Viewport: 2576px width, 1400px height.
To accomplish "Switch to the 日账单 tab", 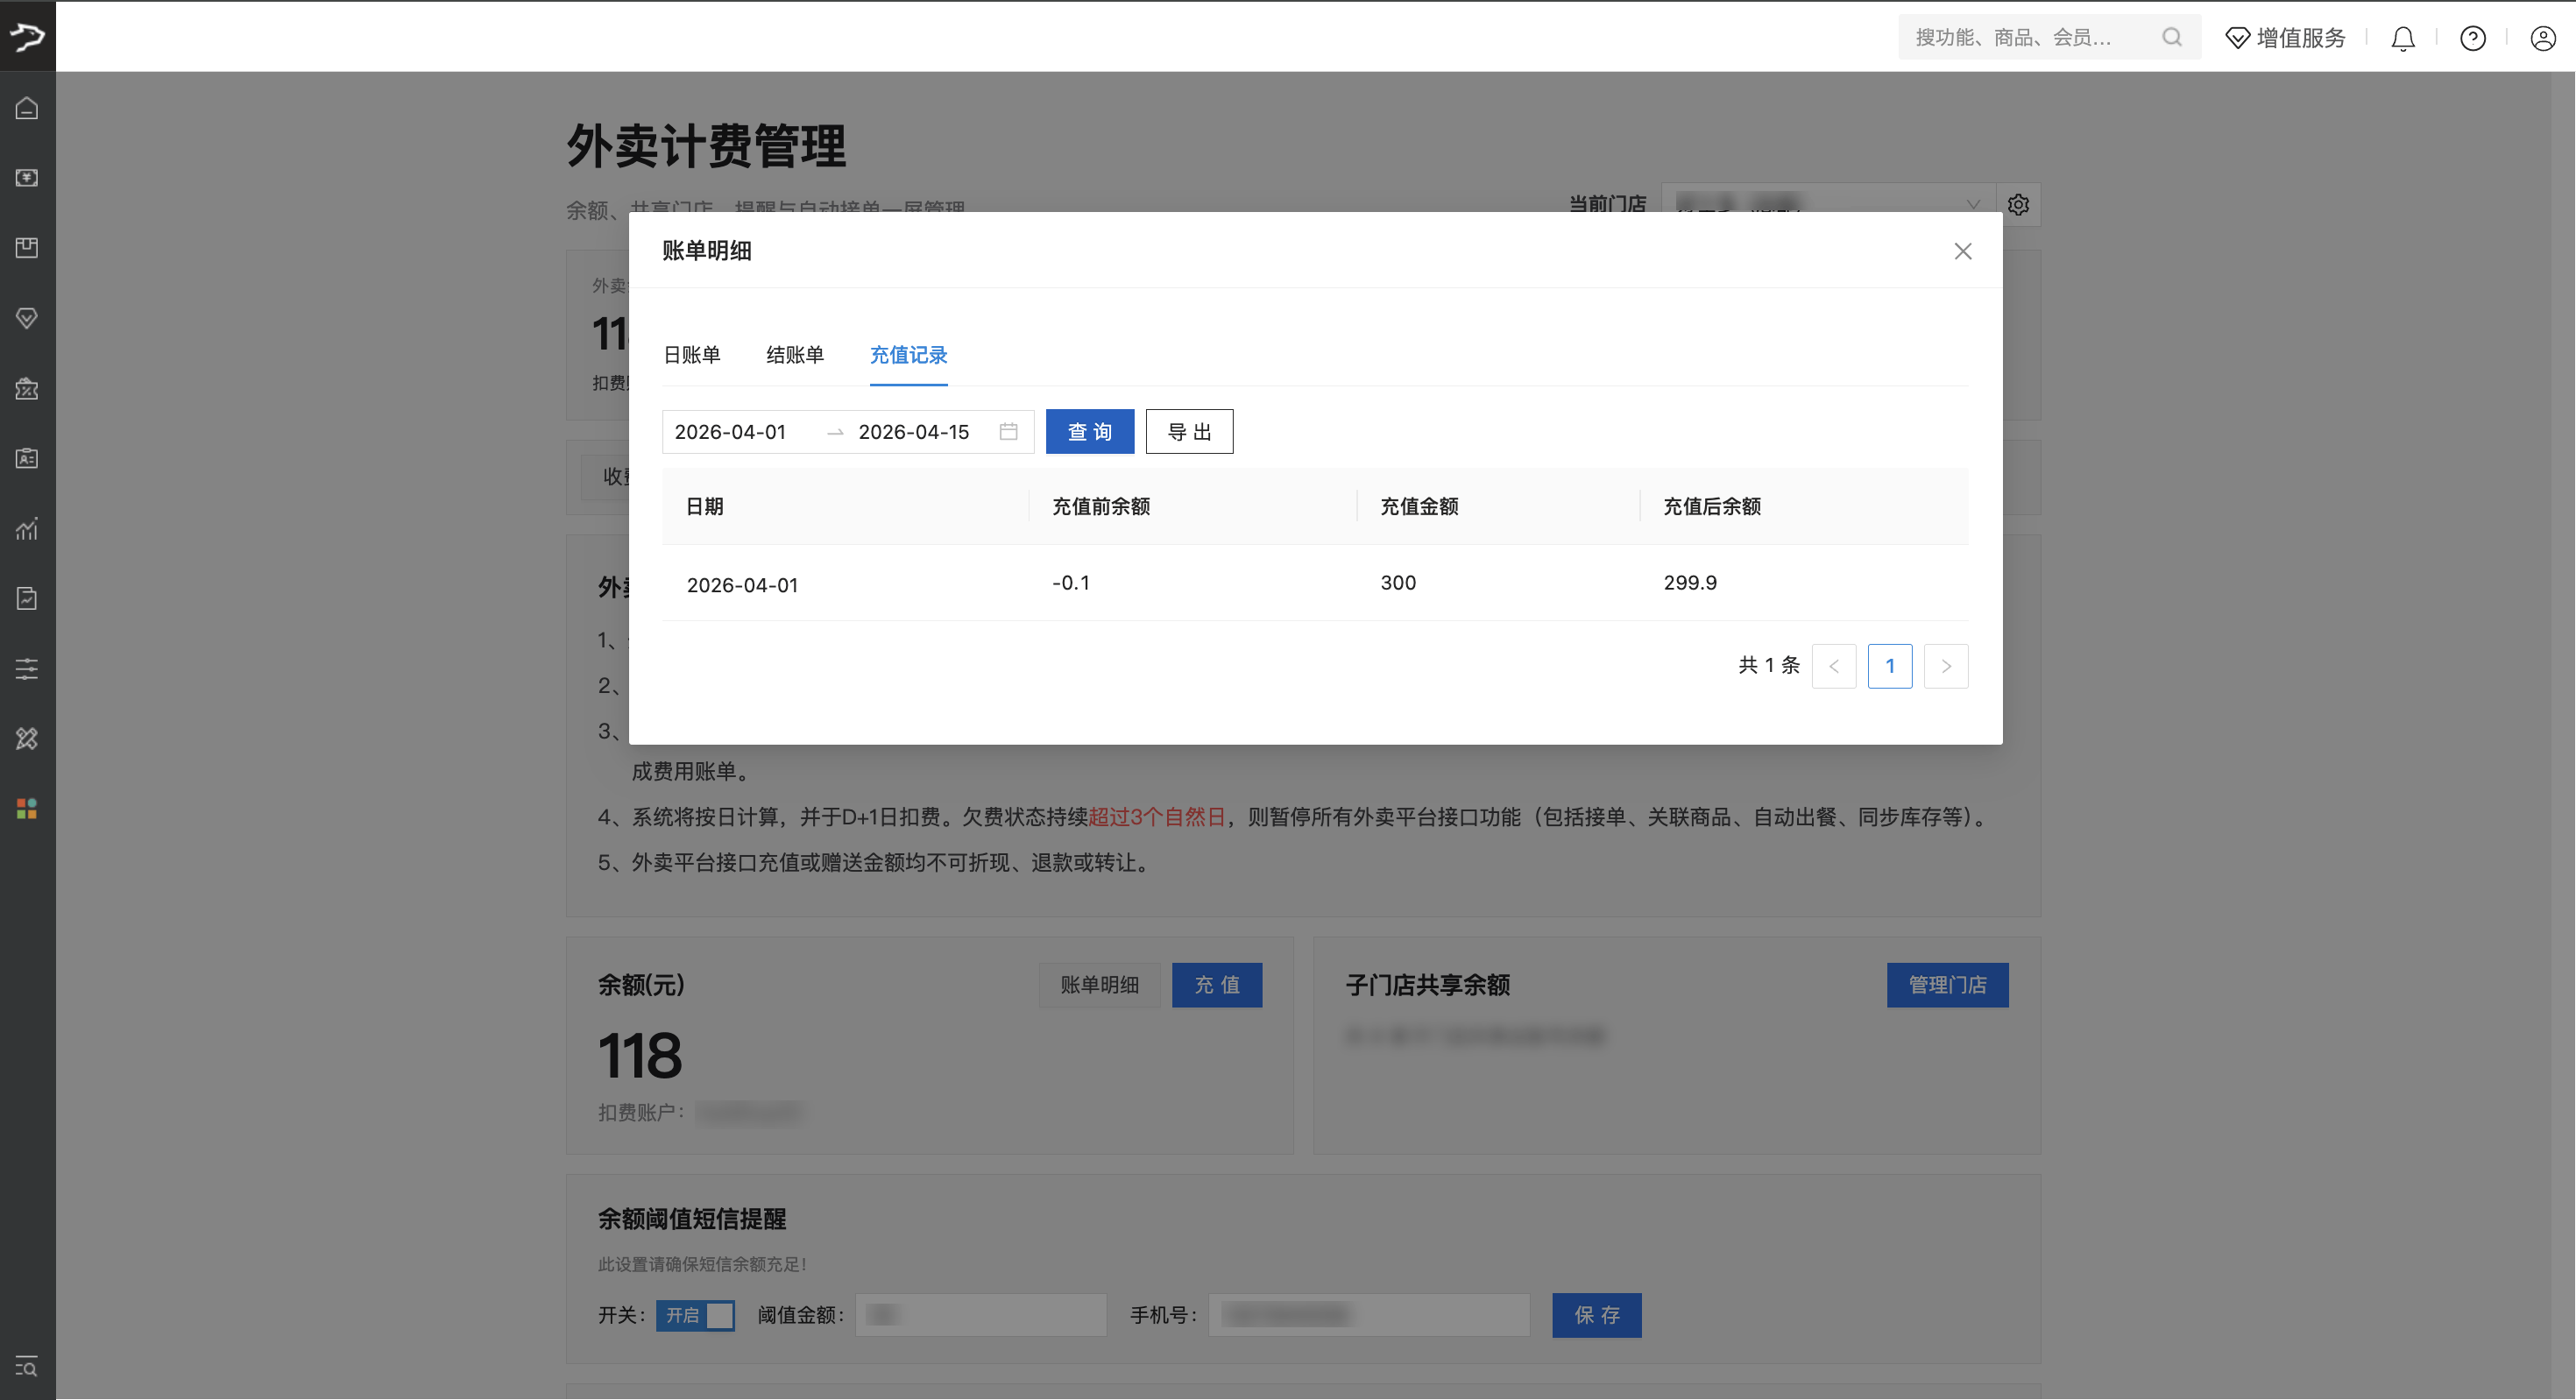I will point(692,355).
